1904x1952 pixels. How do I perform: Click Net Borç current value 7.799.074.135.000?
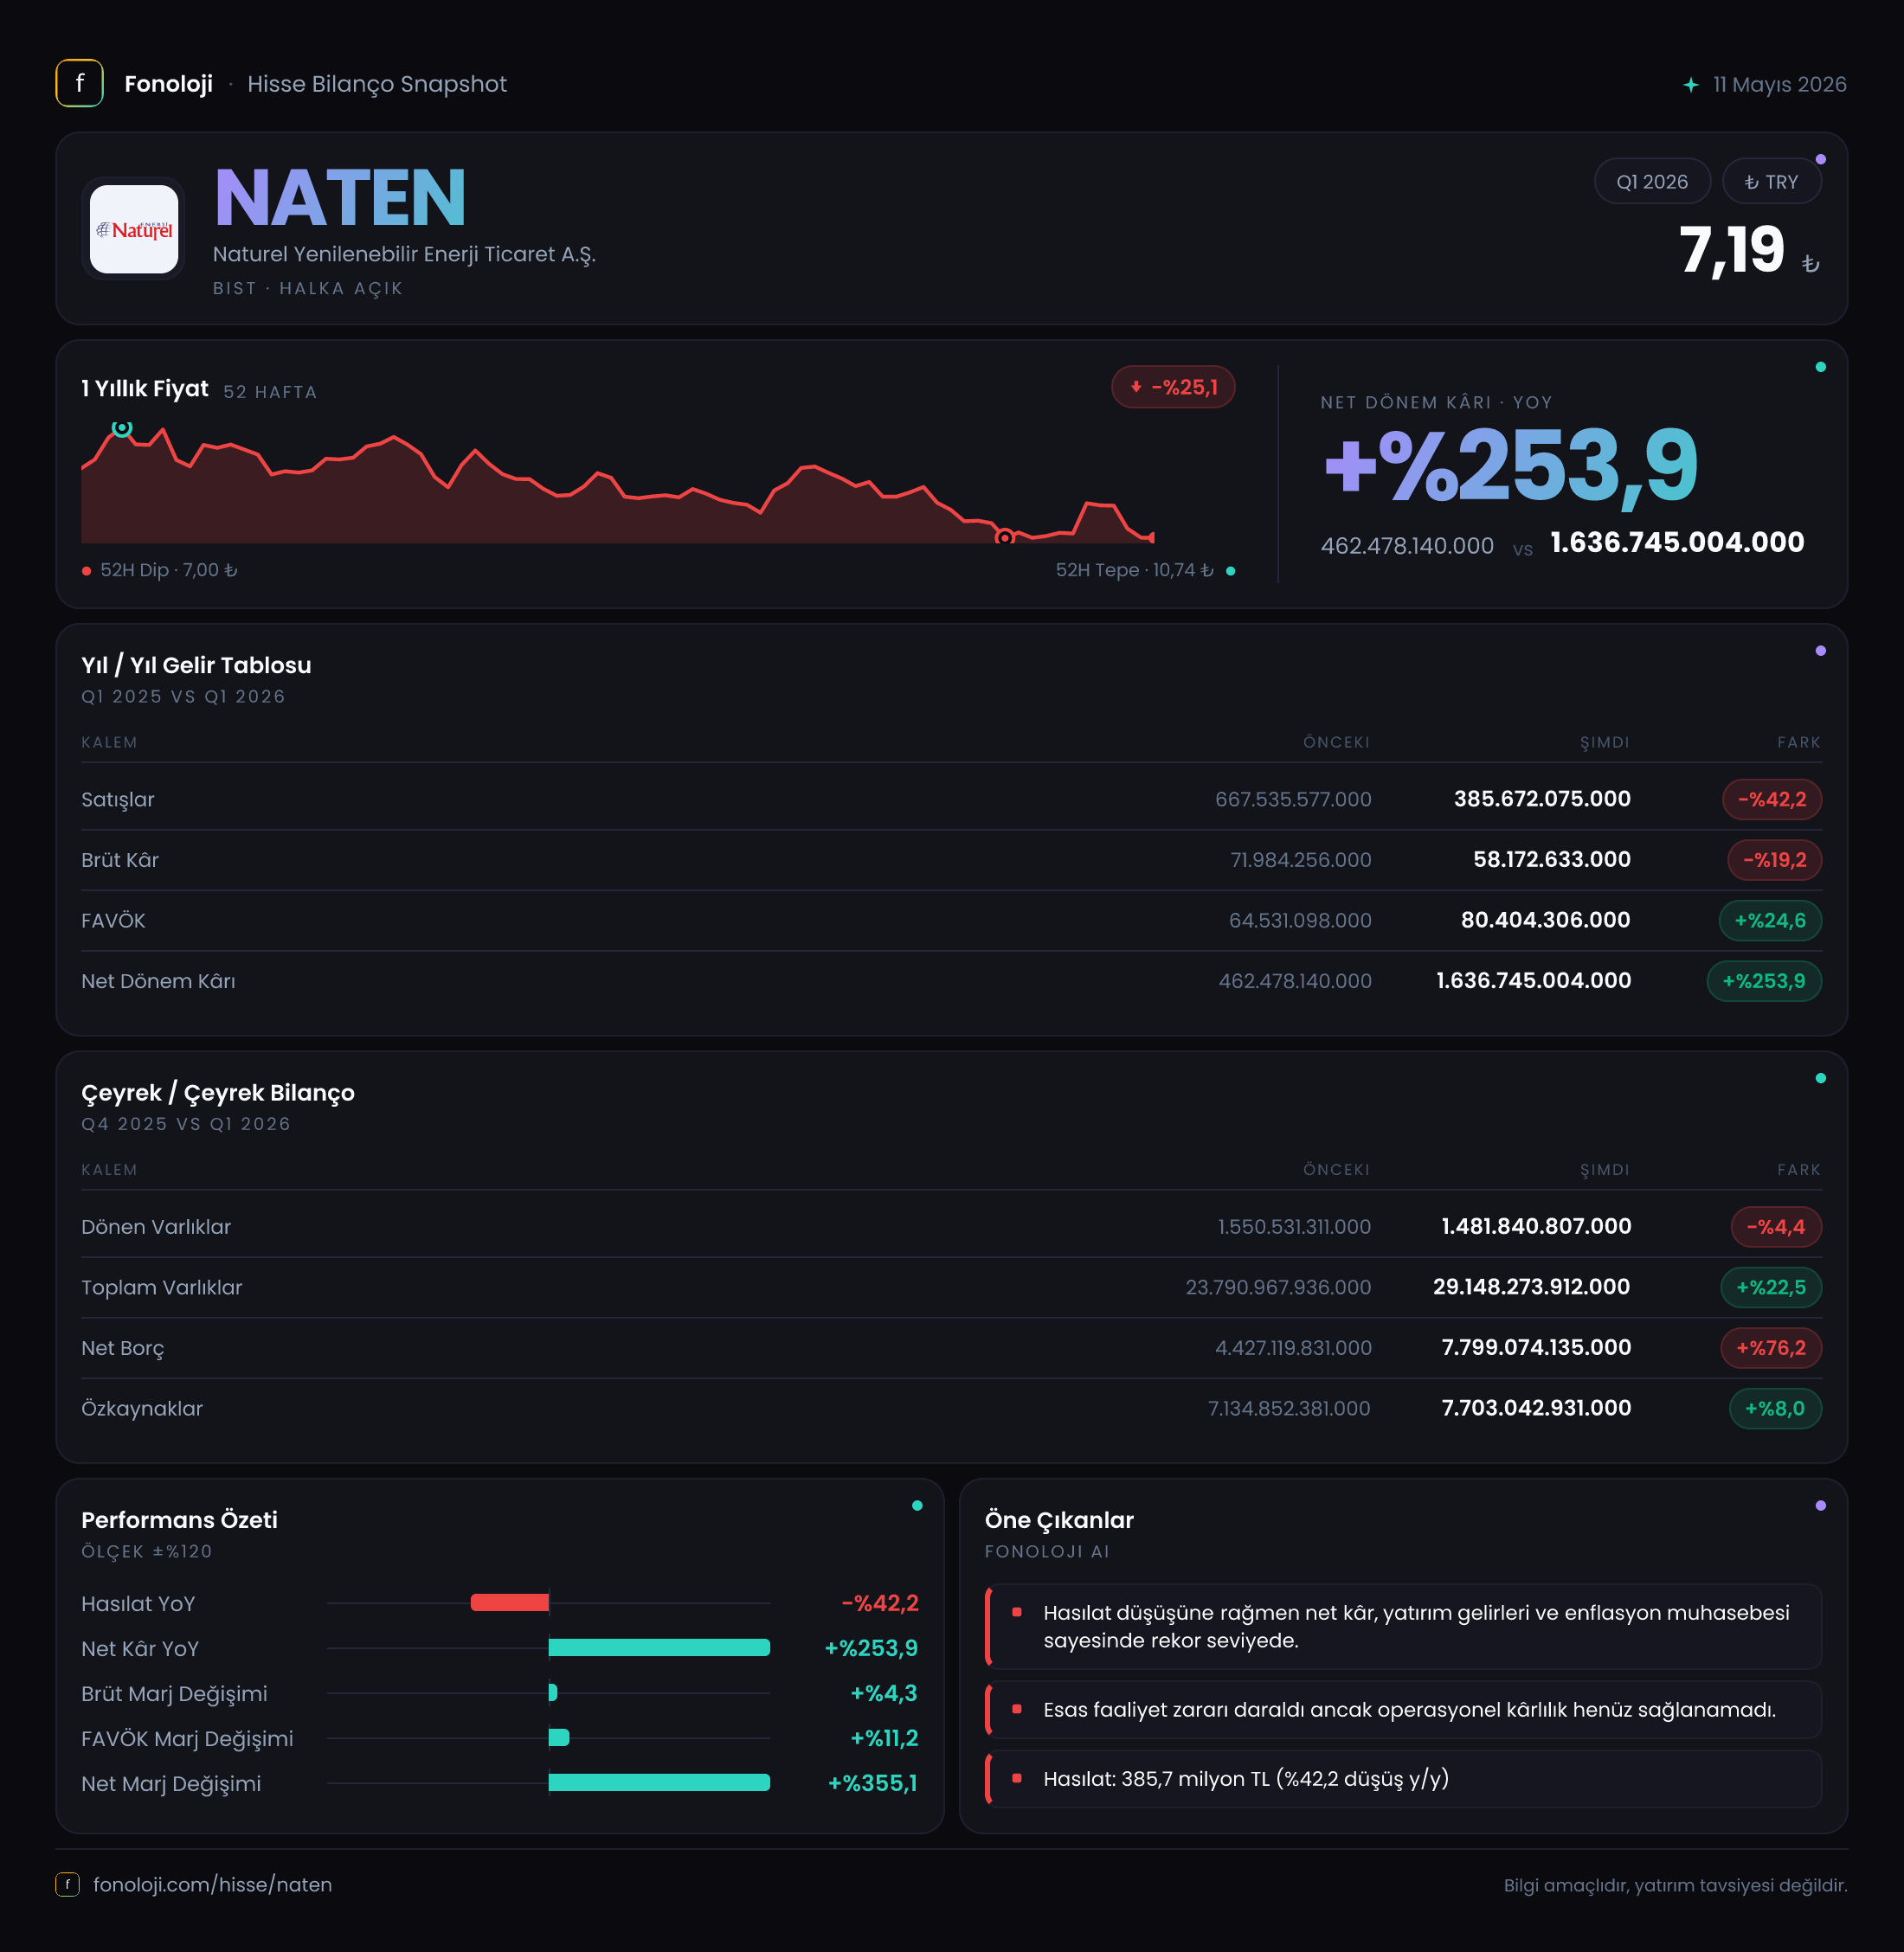pos(1536,1348)
